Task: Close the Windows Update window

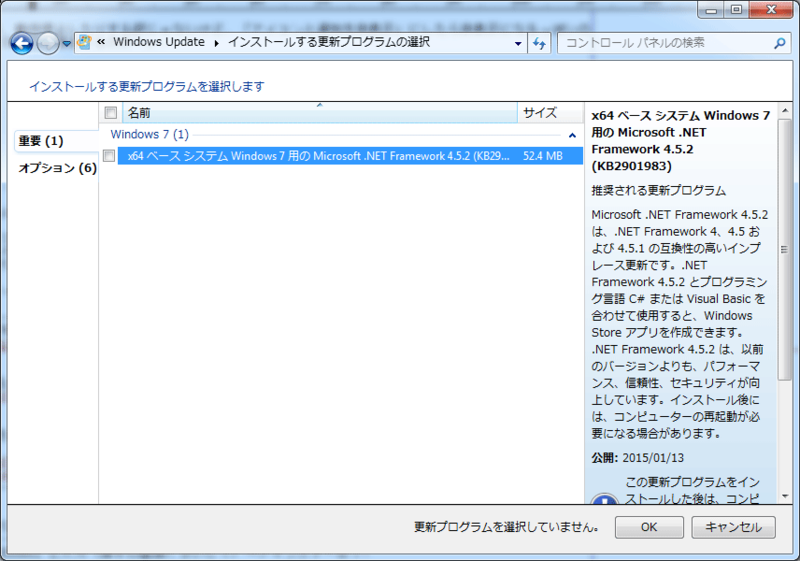Action: click(x=771, y=10)
